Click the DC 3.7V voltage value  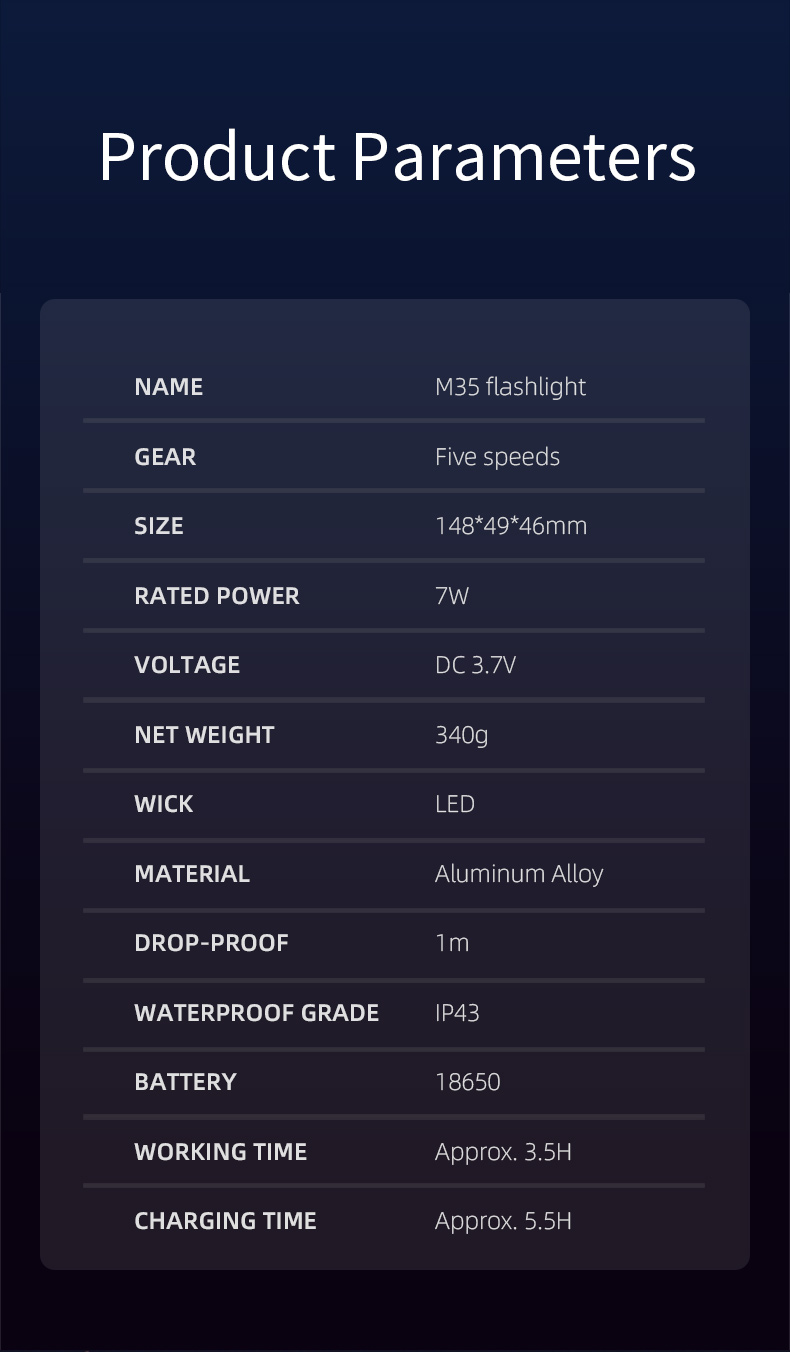475,665
